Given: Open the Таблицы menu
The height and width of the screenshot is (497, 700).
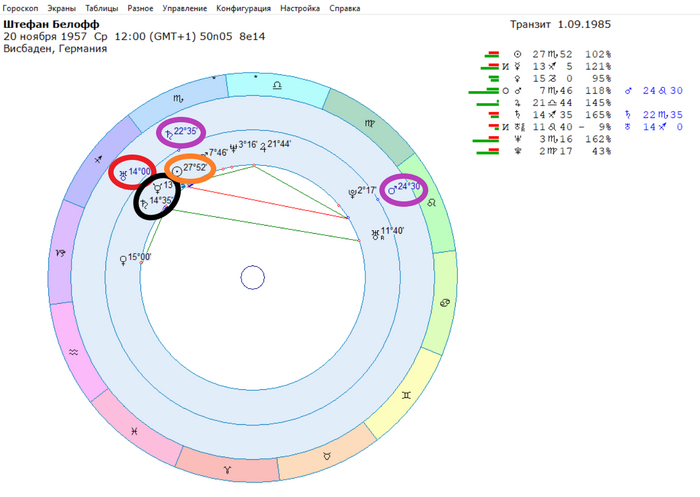Looking at the screenshot, I should [x=101, y=8].
